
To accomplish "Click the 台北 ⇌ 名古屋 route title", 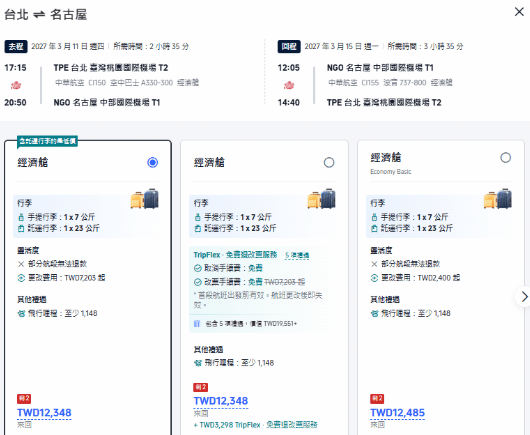I will click(x=46, y=15).
